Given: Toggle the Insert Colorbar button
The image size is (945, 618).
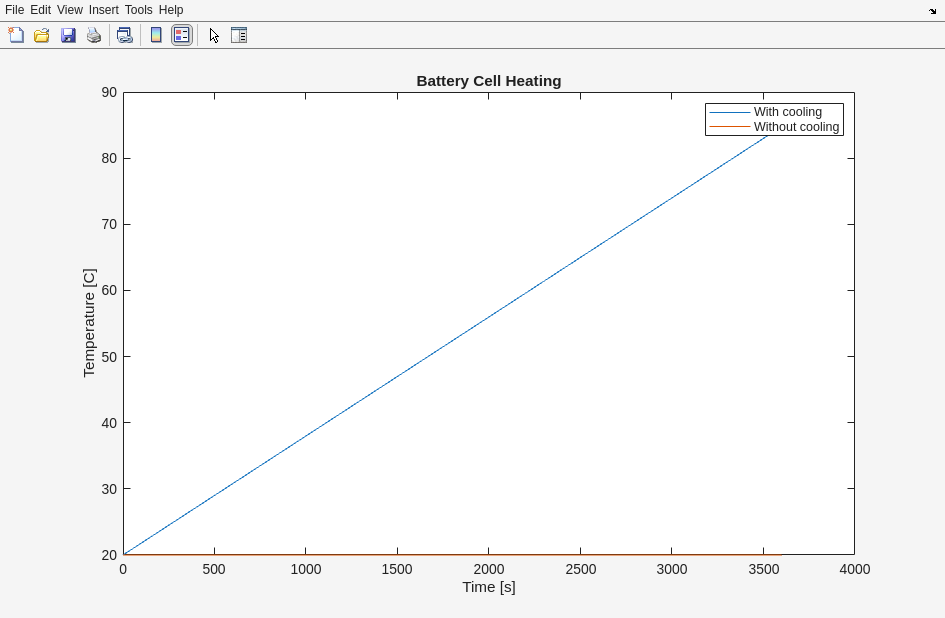Looking at the screenshot, I should click(156, 35).
